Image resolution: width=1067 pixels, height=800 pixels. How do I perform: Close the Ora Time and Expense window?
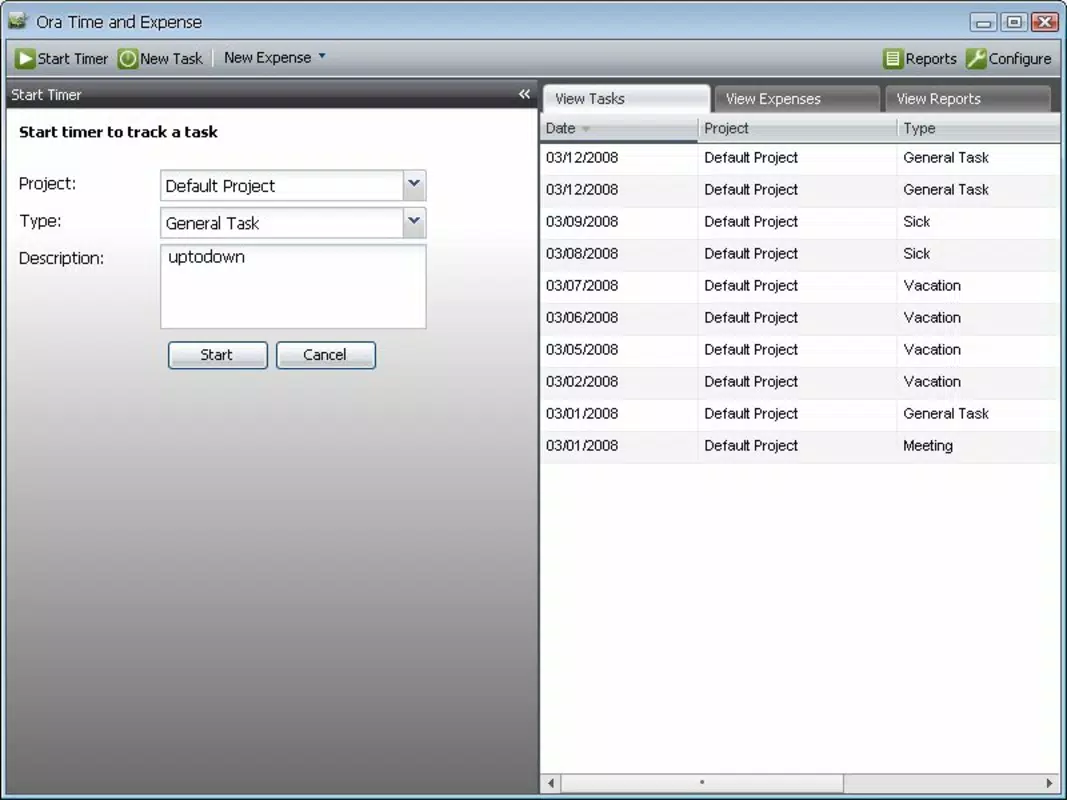[1045, 22]
